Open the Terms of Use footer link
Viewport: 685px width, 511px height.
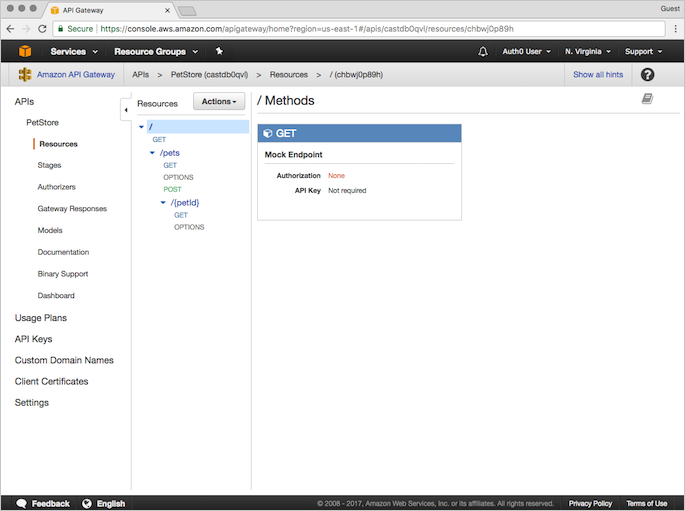click(x=647, y=503)
